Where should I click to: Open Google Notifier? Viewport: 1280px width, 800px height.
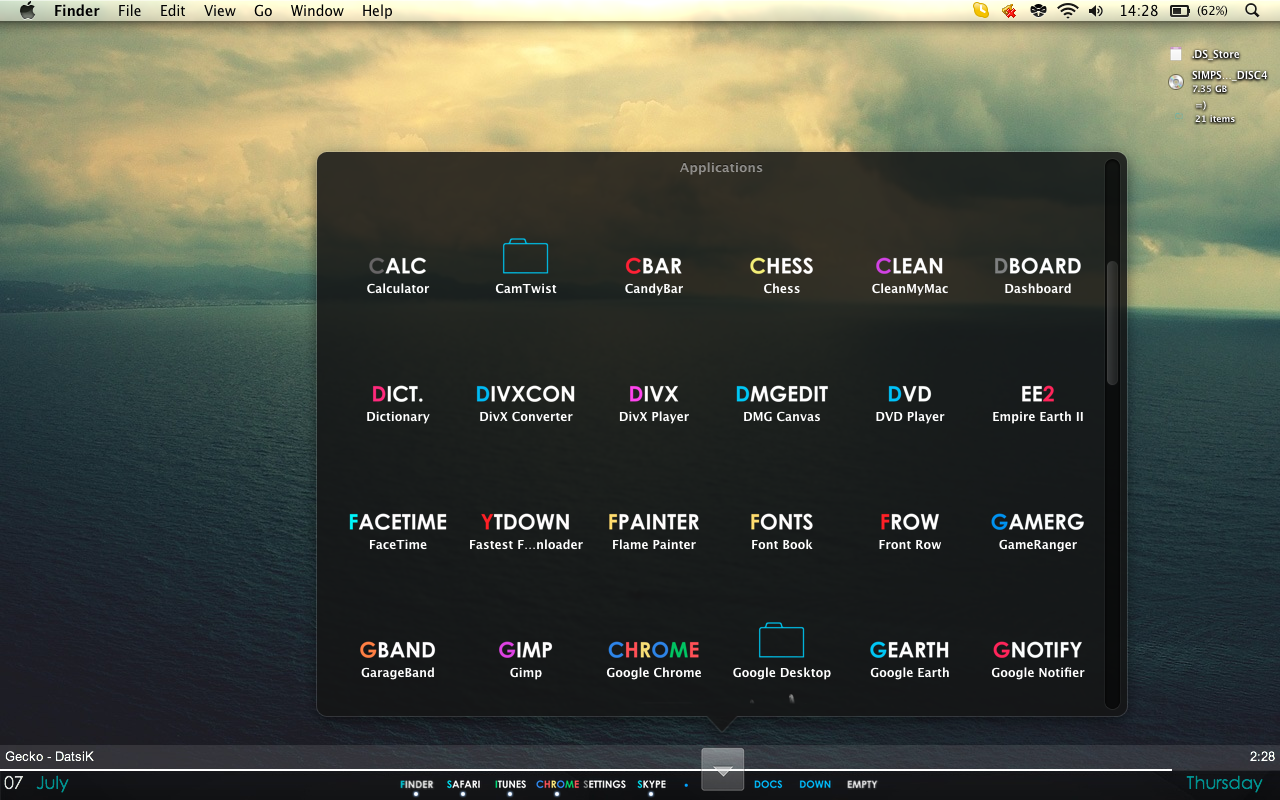[1037, 659]
